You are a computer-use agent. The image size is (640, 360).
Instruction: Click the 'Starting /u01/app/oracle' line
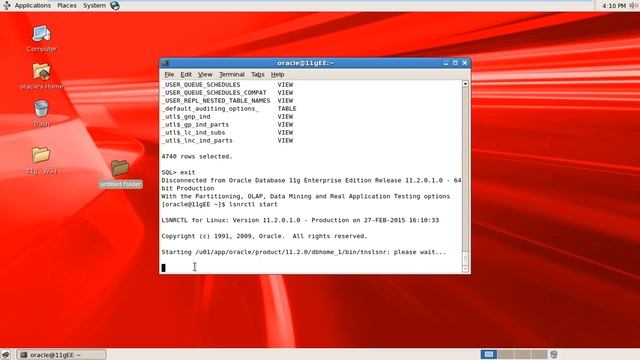pos(304,252)
